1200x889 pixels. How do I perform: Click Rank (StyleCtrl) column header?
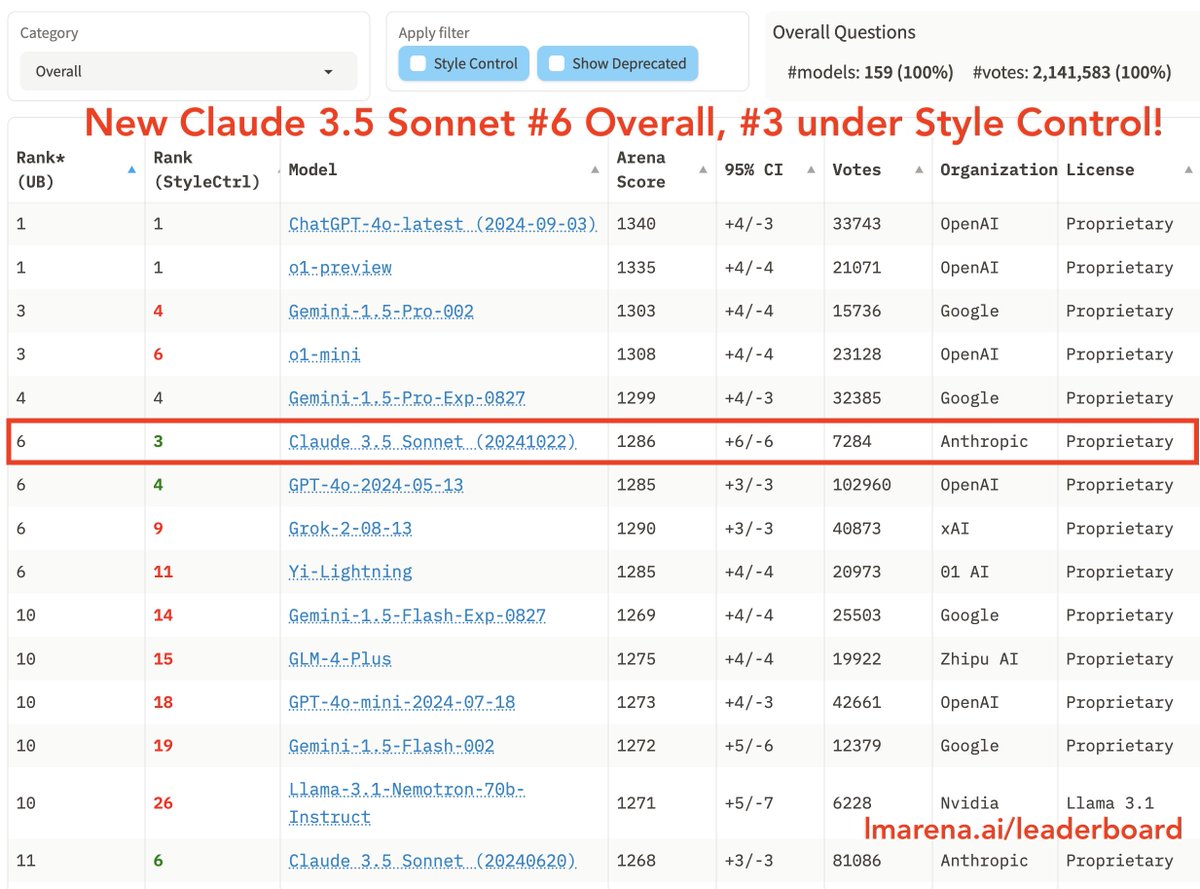206,170
